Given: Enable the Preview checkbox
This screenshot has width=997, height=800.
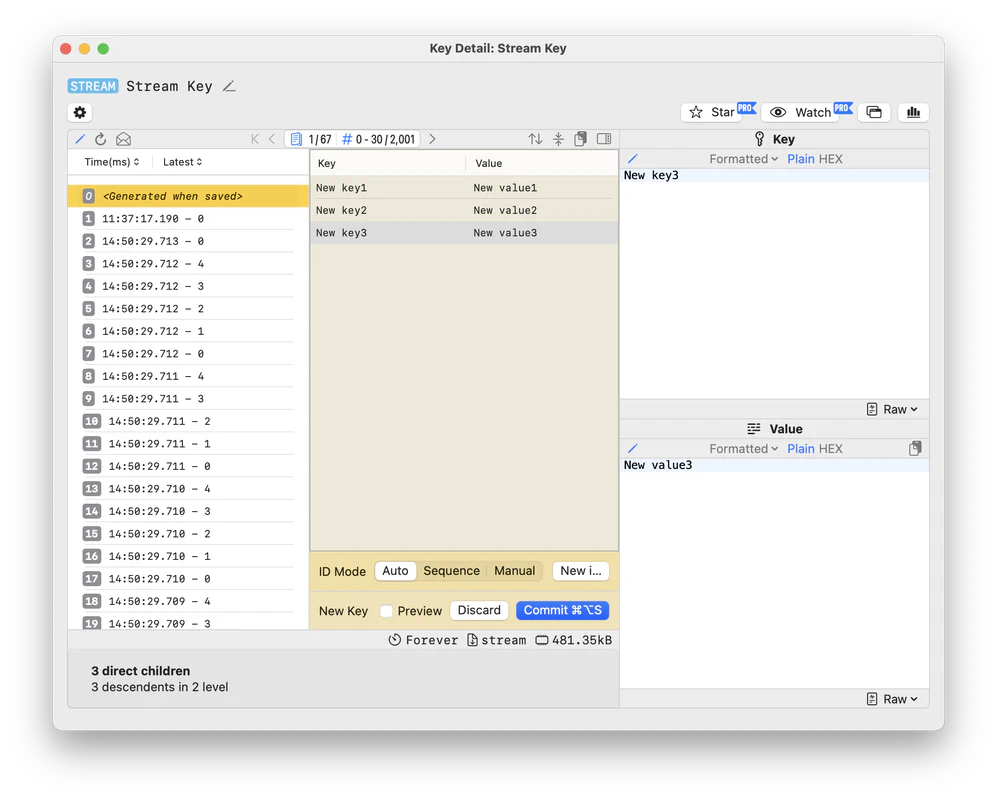Looking at the screenshot, I should [x=386, y=611].
